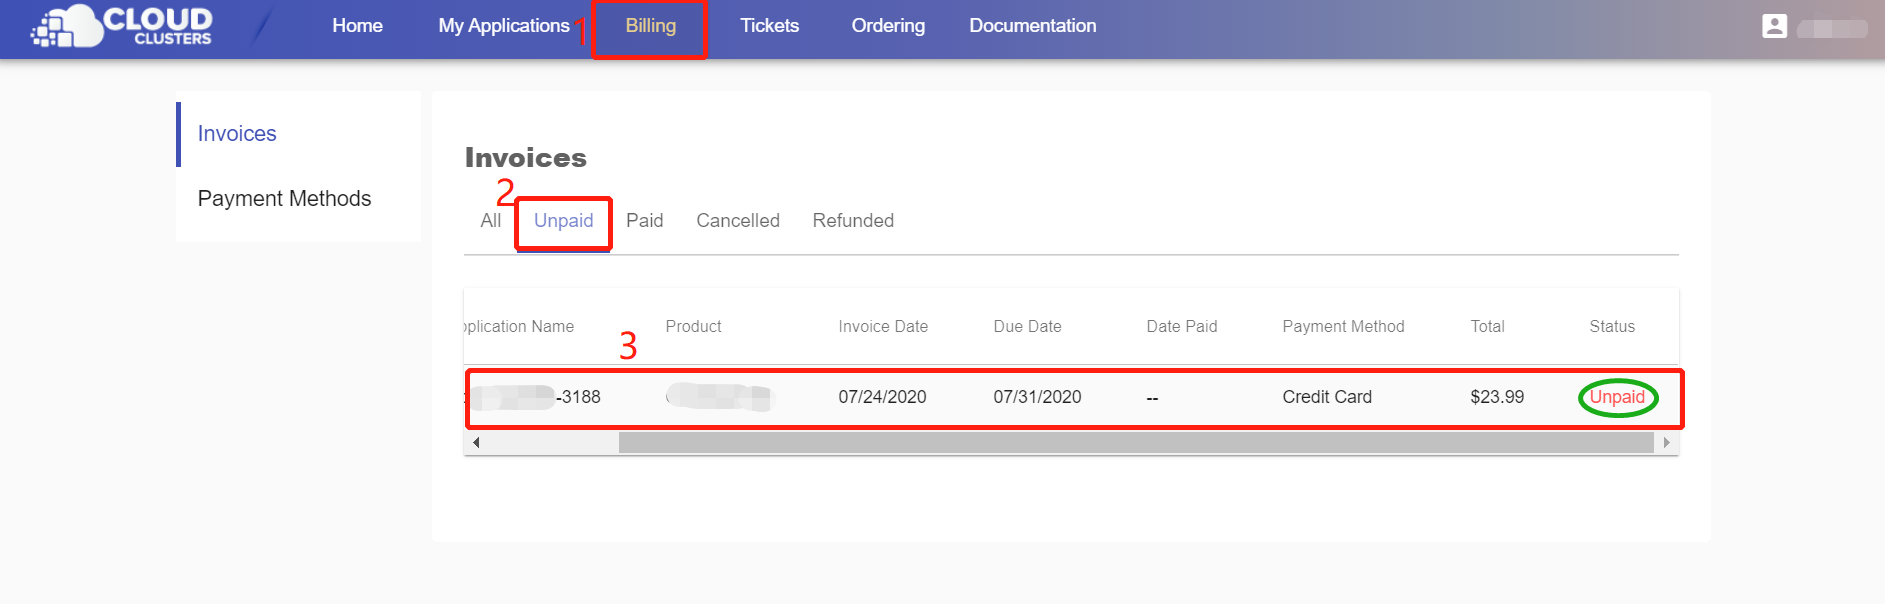Screen dimensions: 1885x604
Task: Switch to the Cancelled tab
Action: point(737,221)
